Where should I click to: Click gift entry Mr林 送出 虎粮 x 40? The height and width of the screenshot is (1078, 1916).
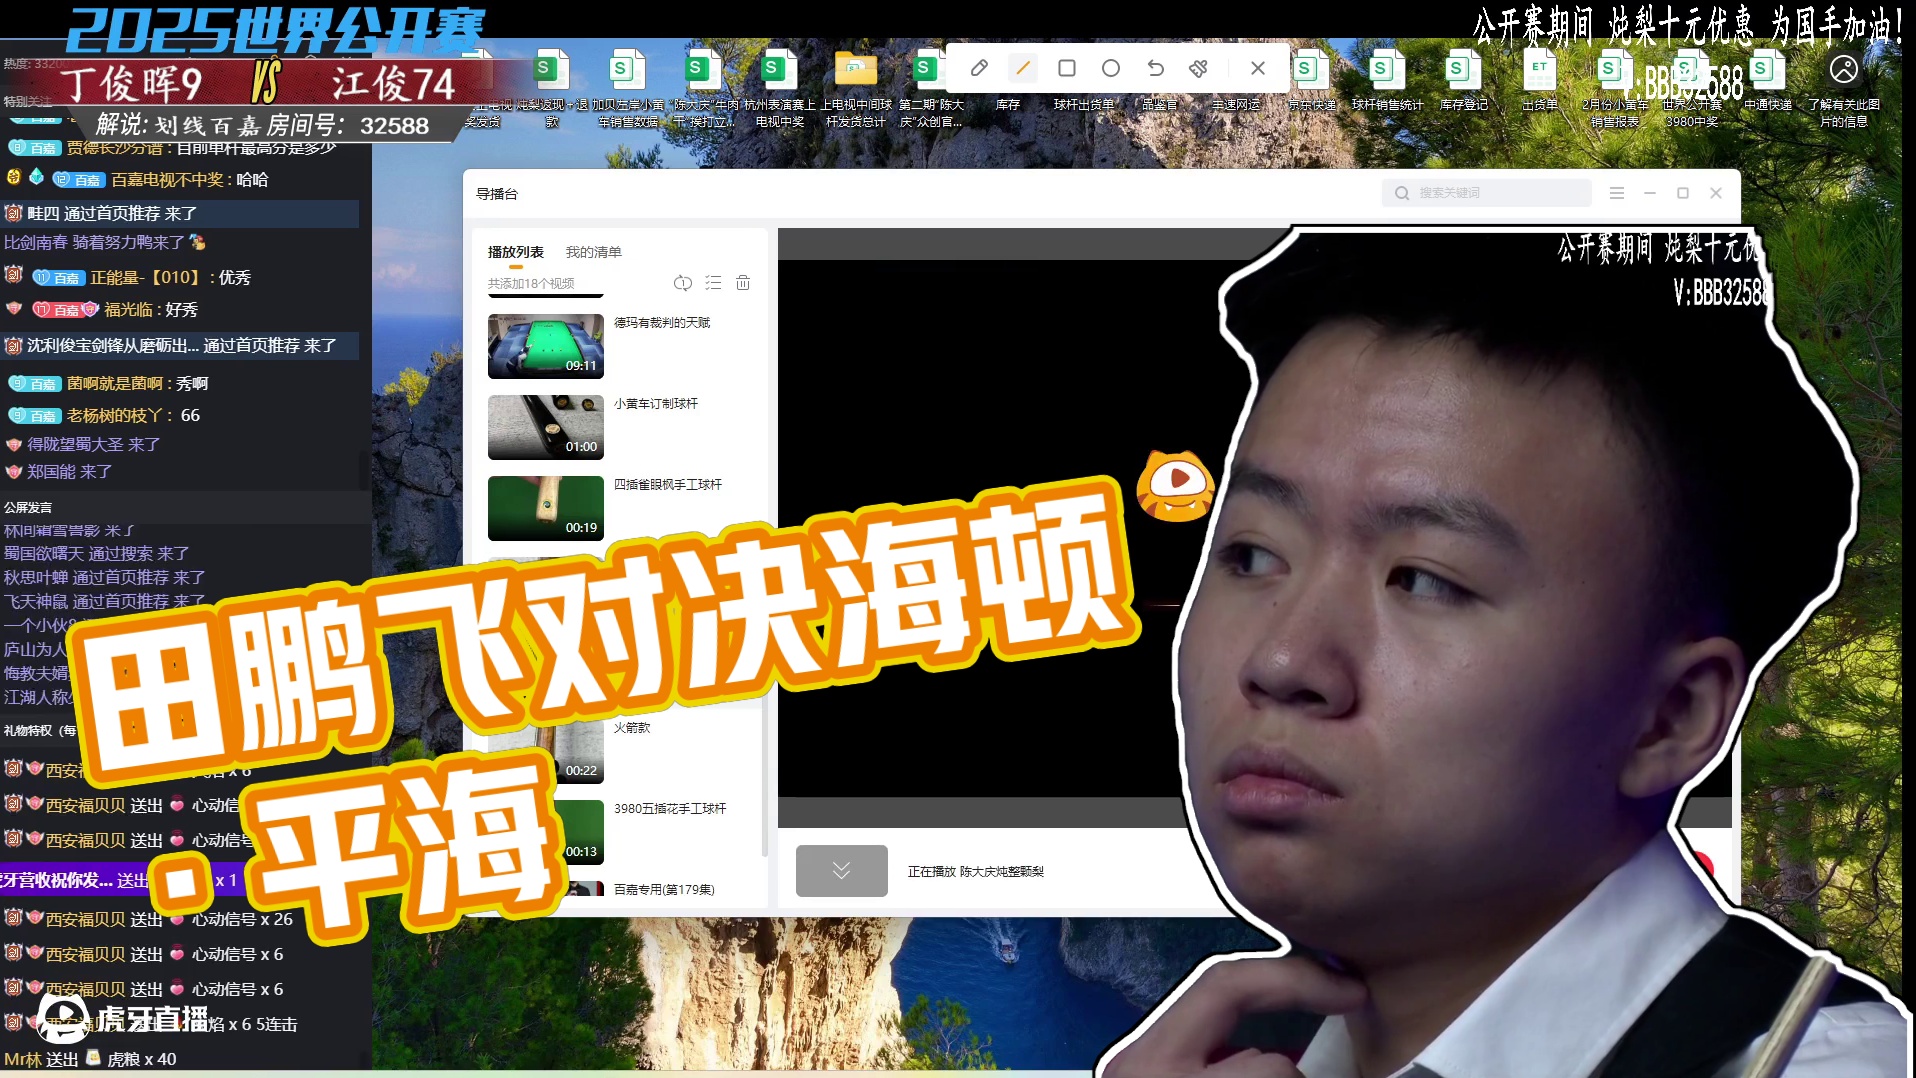click(x=90, y=1059)
